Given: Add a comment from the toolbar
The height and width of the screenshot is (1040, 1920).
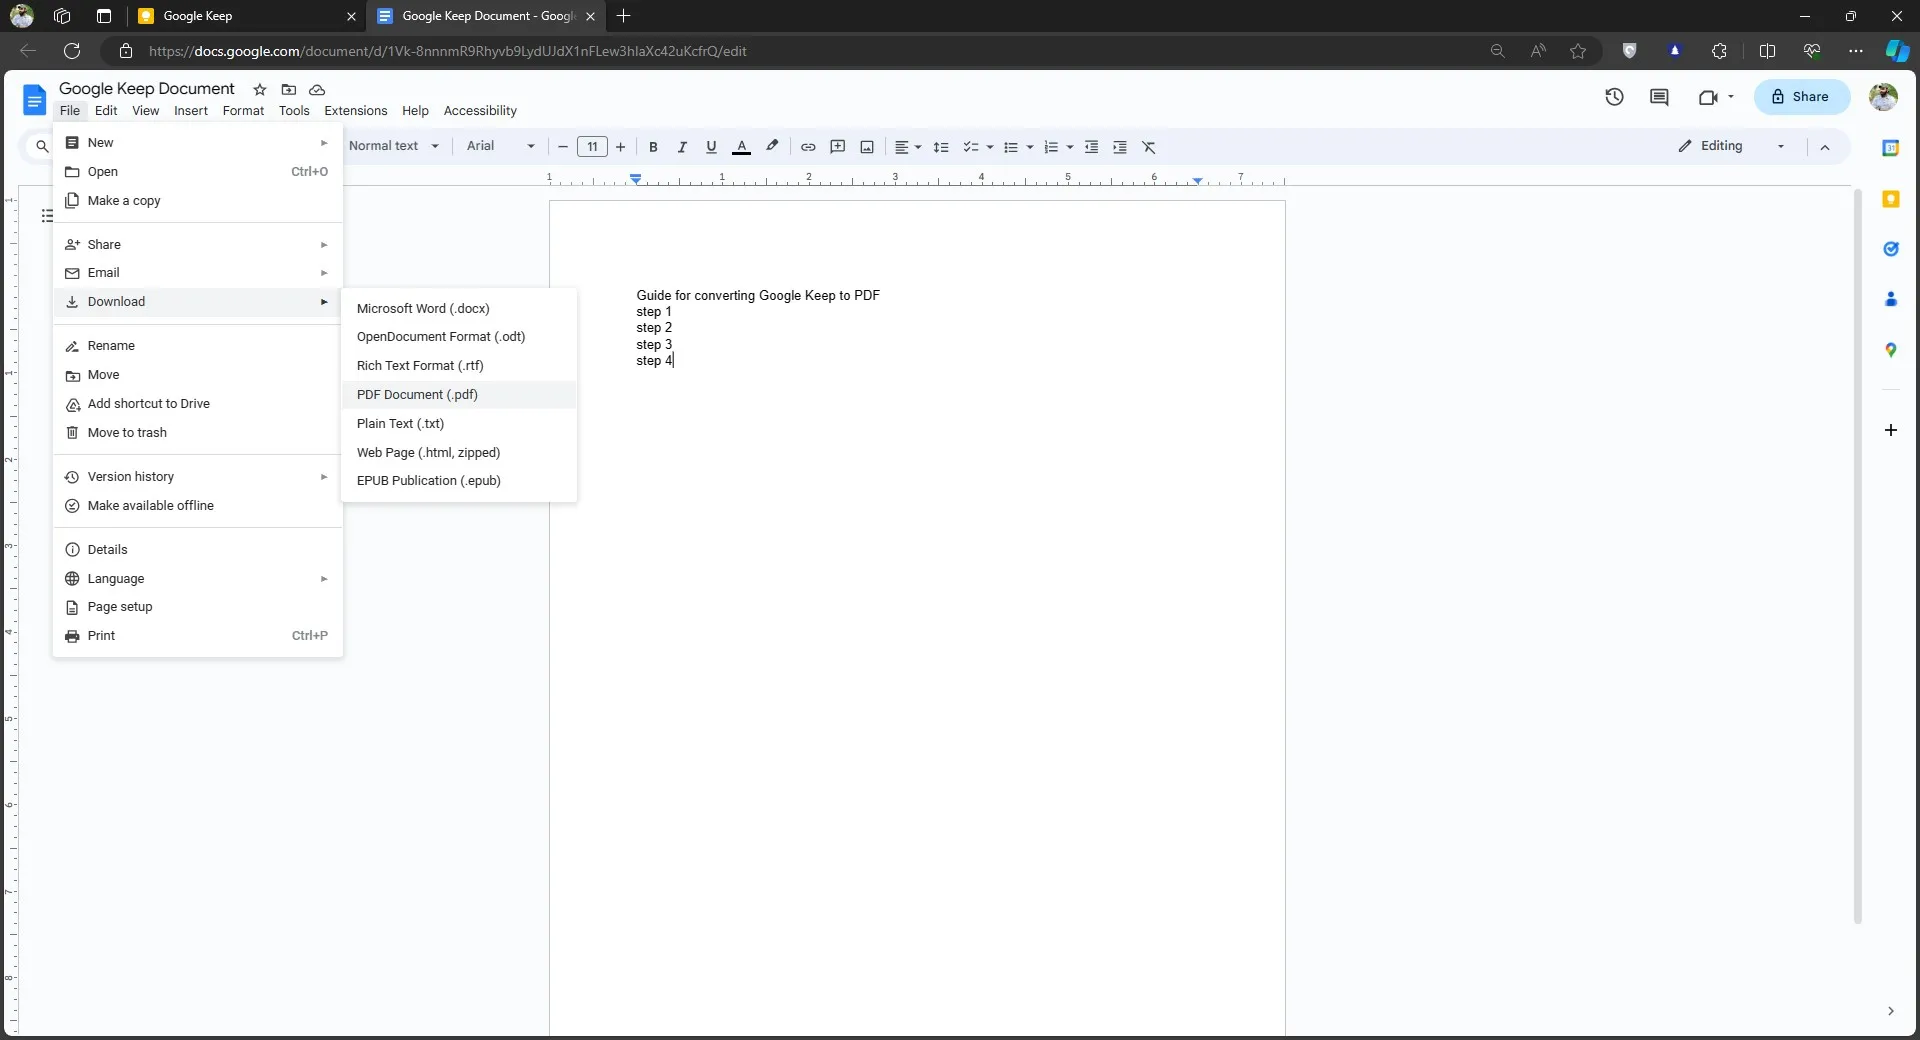Looking at the screenshot, I should (838, 147).
